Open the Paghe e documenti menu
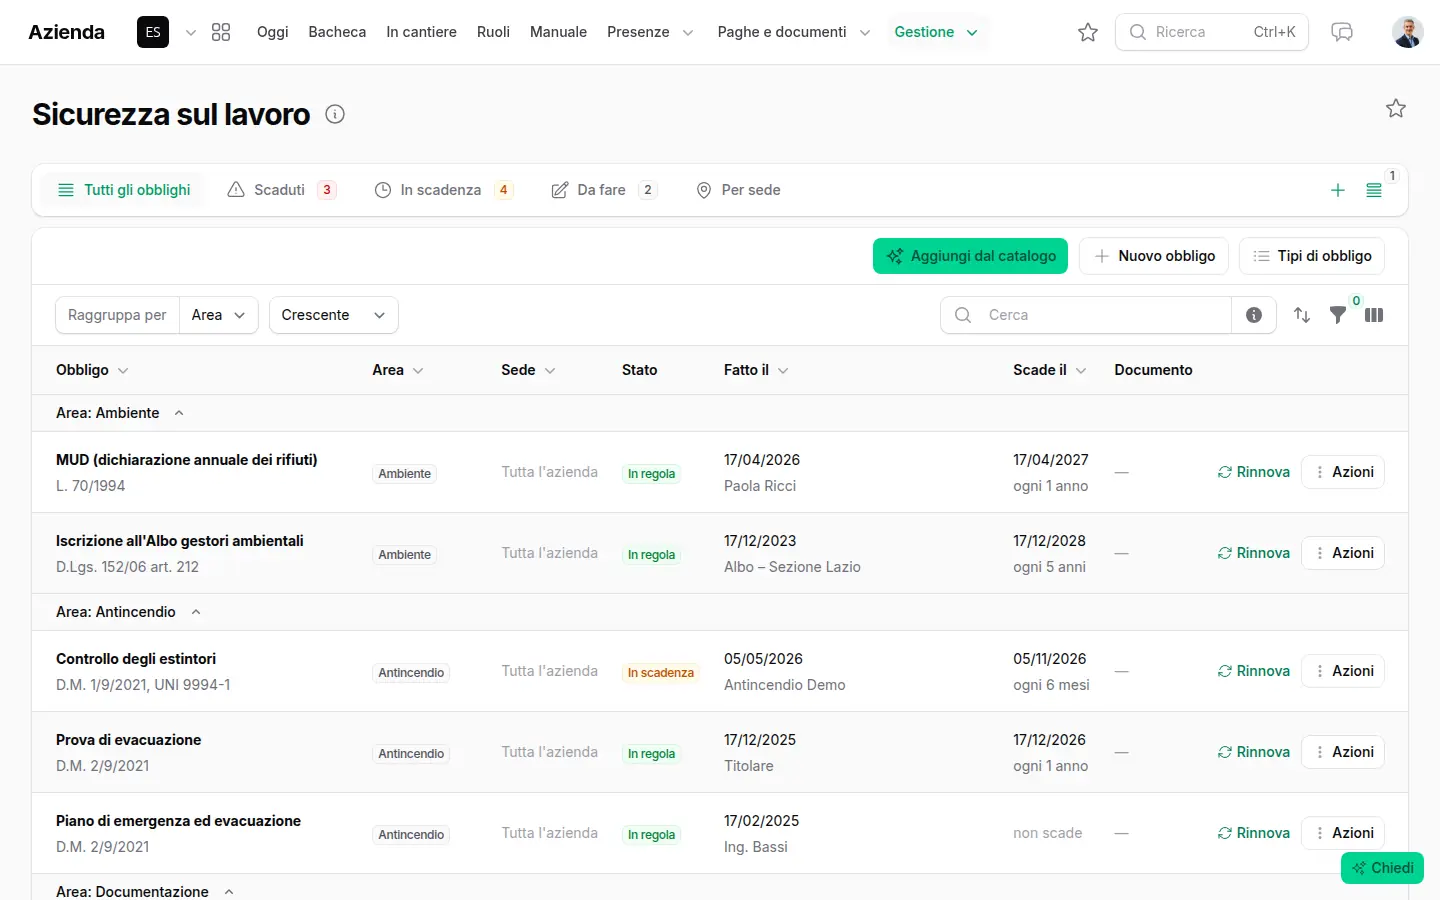The height and width of the screenshot is (900, 1440). tap(794, 32)
